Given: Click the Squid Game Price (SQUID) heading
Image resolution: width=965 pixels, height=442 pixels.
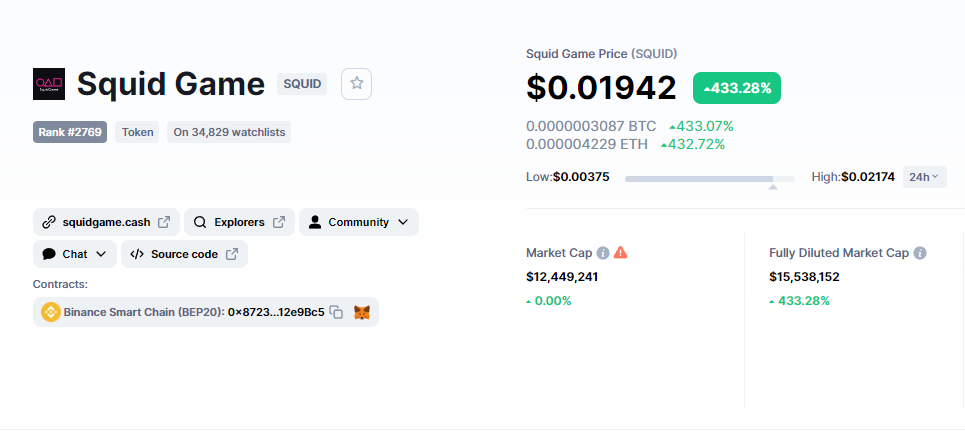Looking at the screenshot, I should pyautogui.click(x=601, y=54).
